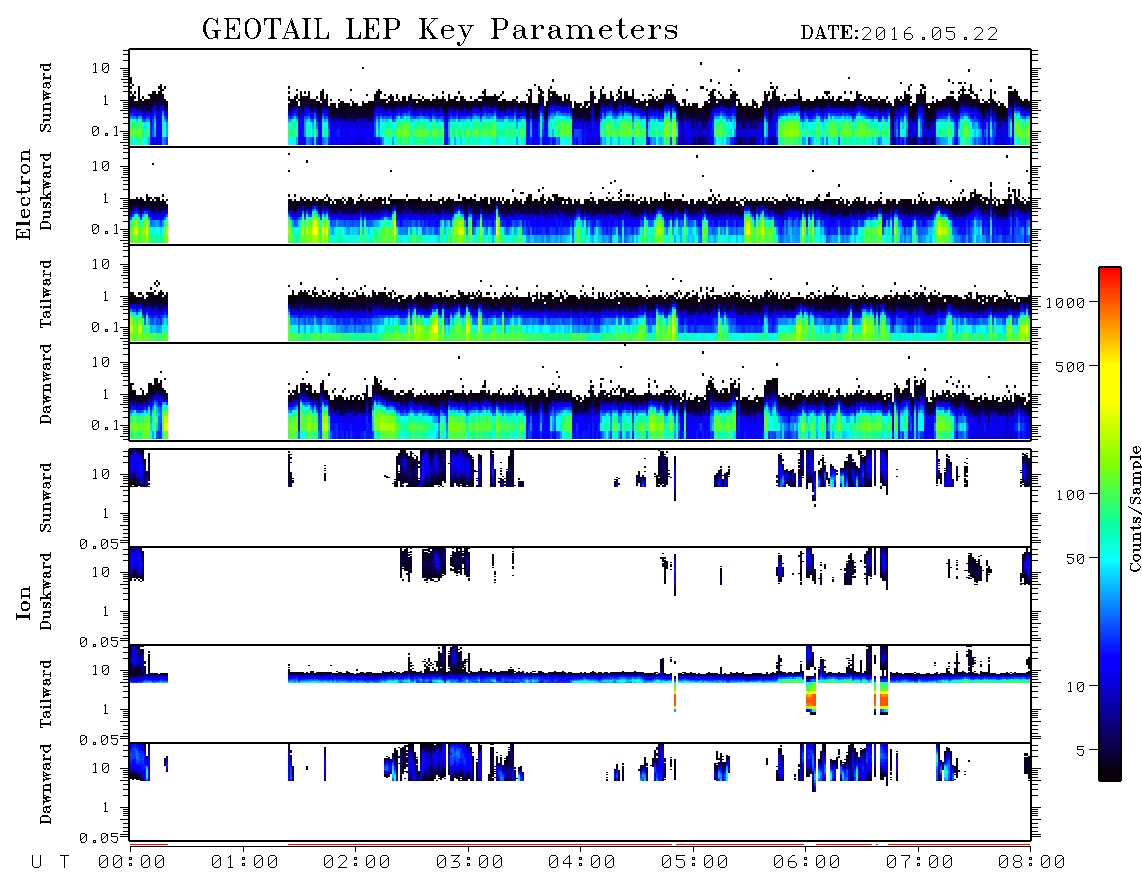Select the DATE:2016.05.22 label
1142x880 pixels.
899,34
